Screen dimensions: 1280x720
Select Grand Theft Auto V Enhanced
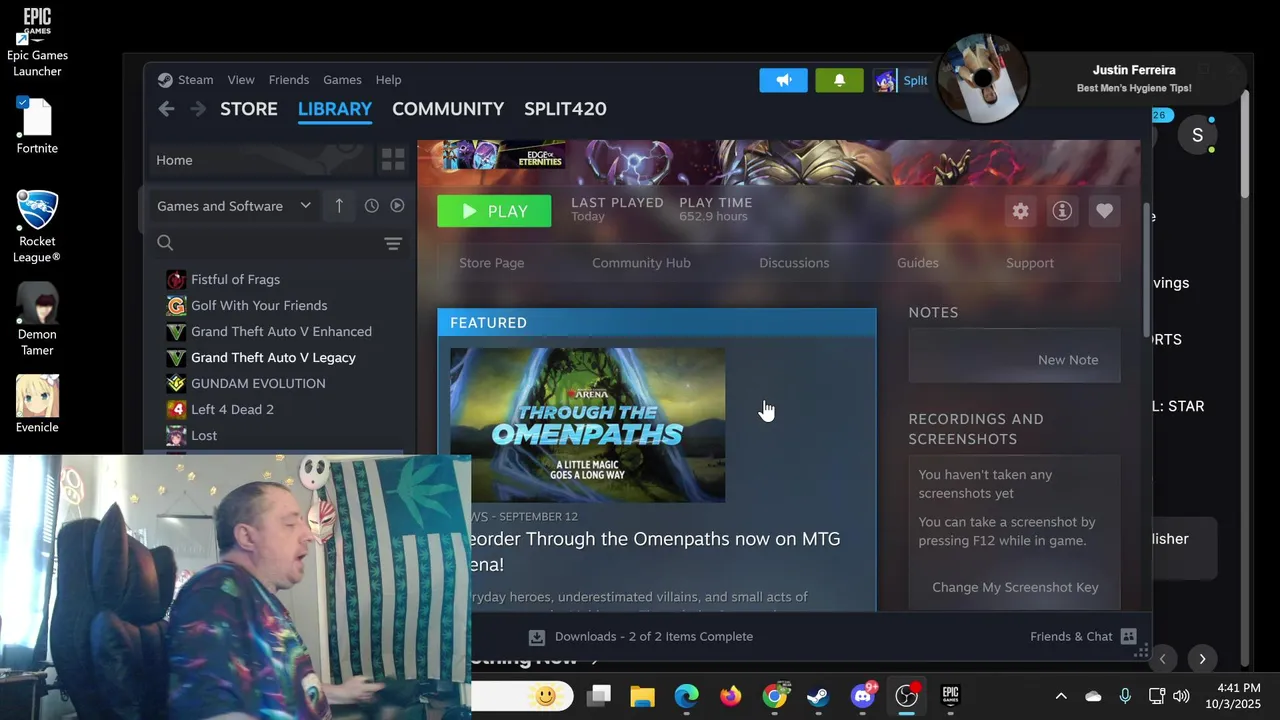[281, 331]
